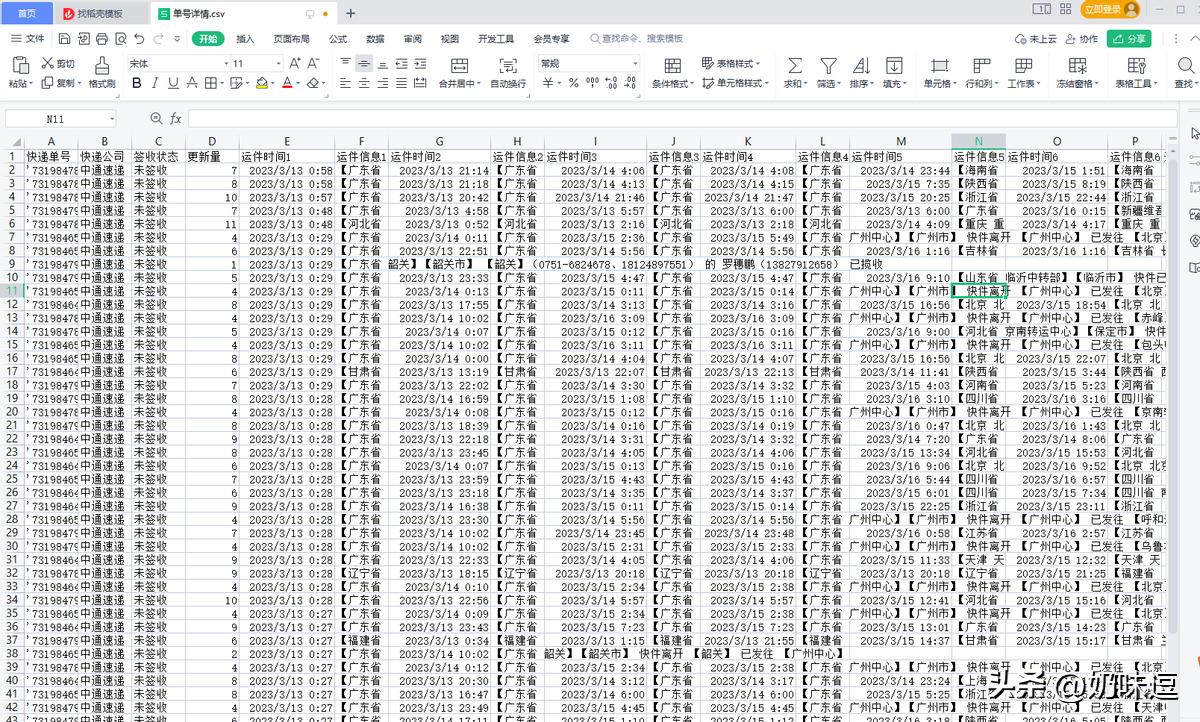Click the Format Painter (格式刷) icon
Viewport: 1200px width, 722px height.
(x=101, y=66)
